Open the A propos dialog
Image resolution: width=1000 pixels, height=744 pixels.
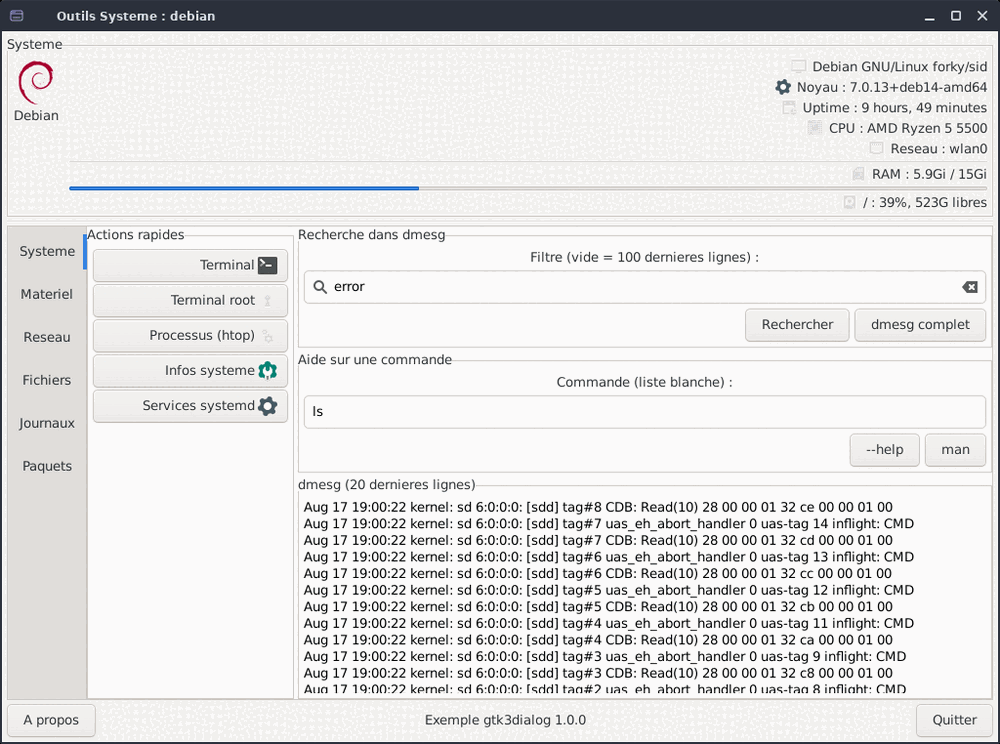(x=51, y=720)
